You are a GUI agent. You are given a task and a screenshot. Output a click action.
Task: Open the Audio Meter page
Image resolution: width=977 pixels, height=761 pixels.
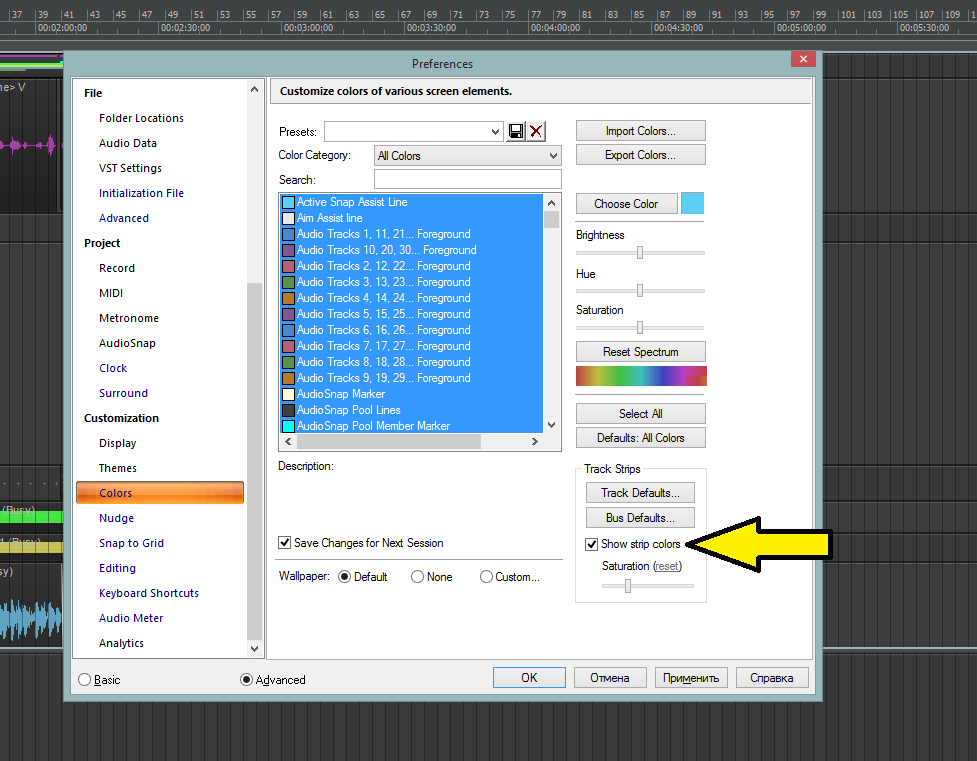coord(131,618)
